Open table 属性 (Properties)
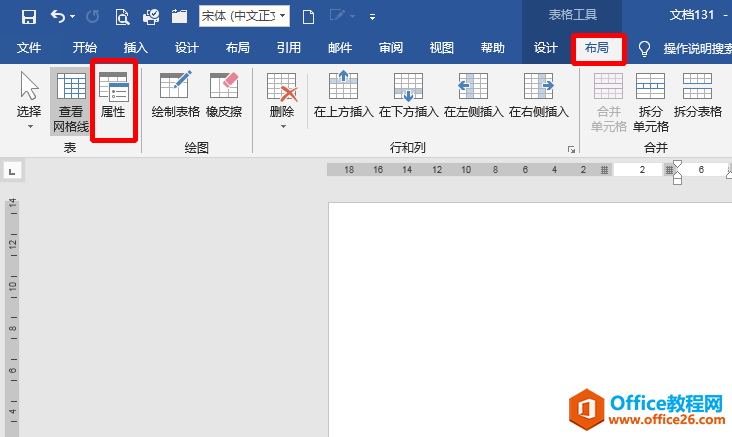 (113, 97)
